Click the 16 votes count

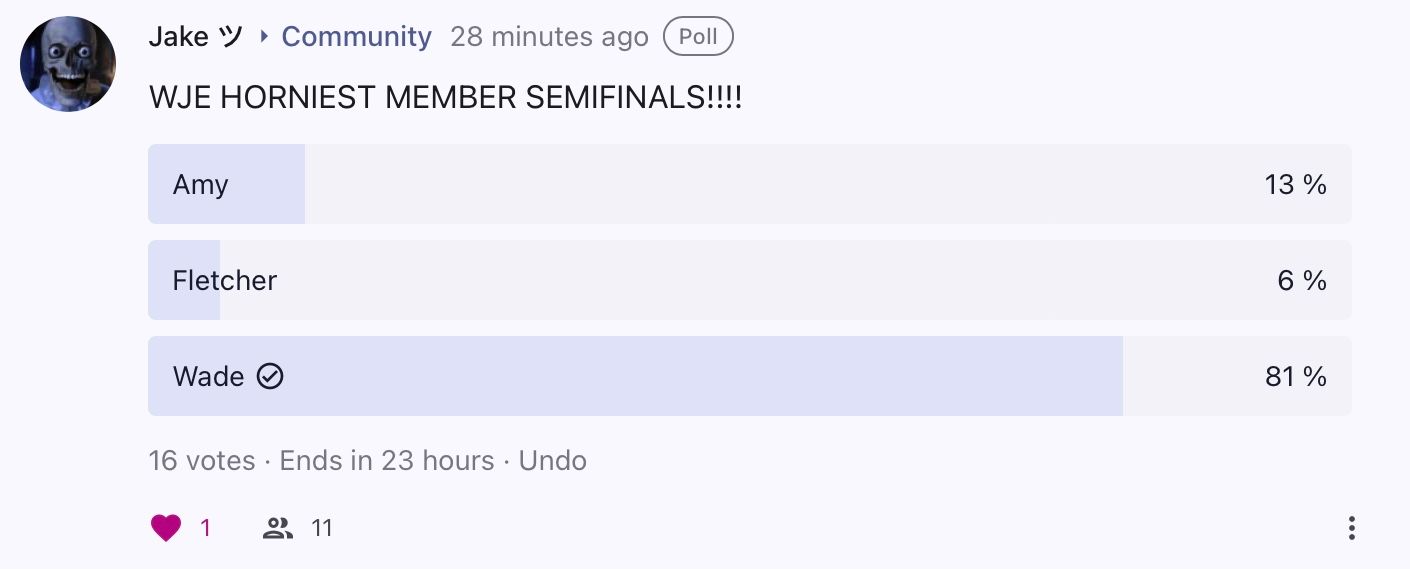pos(202,460)
